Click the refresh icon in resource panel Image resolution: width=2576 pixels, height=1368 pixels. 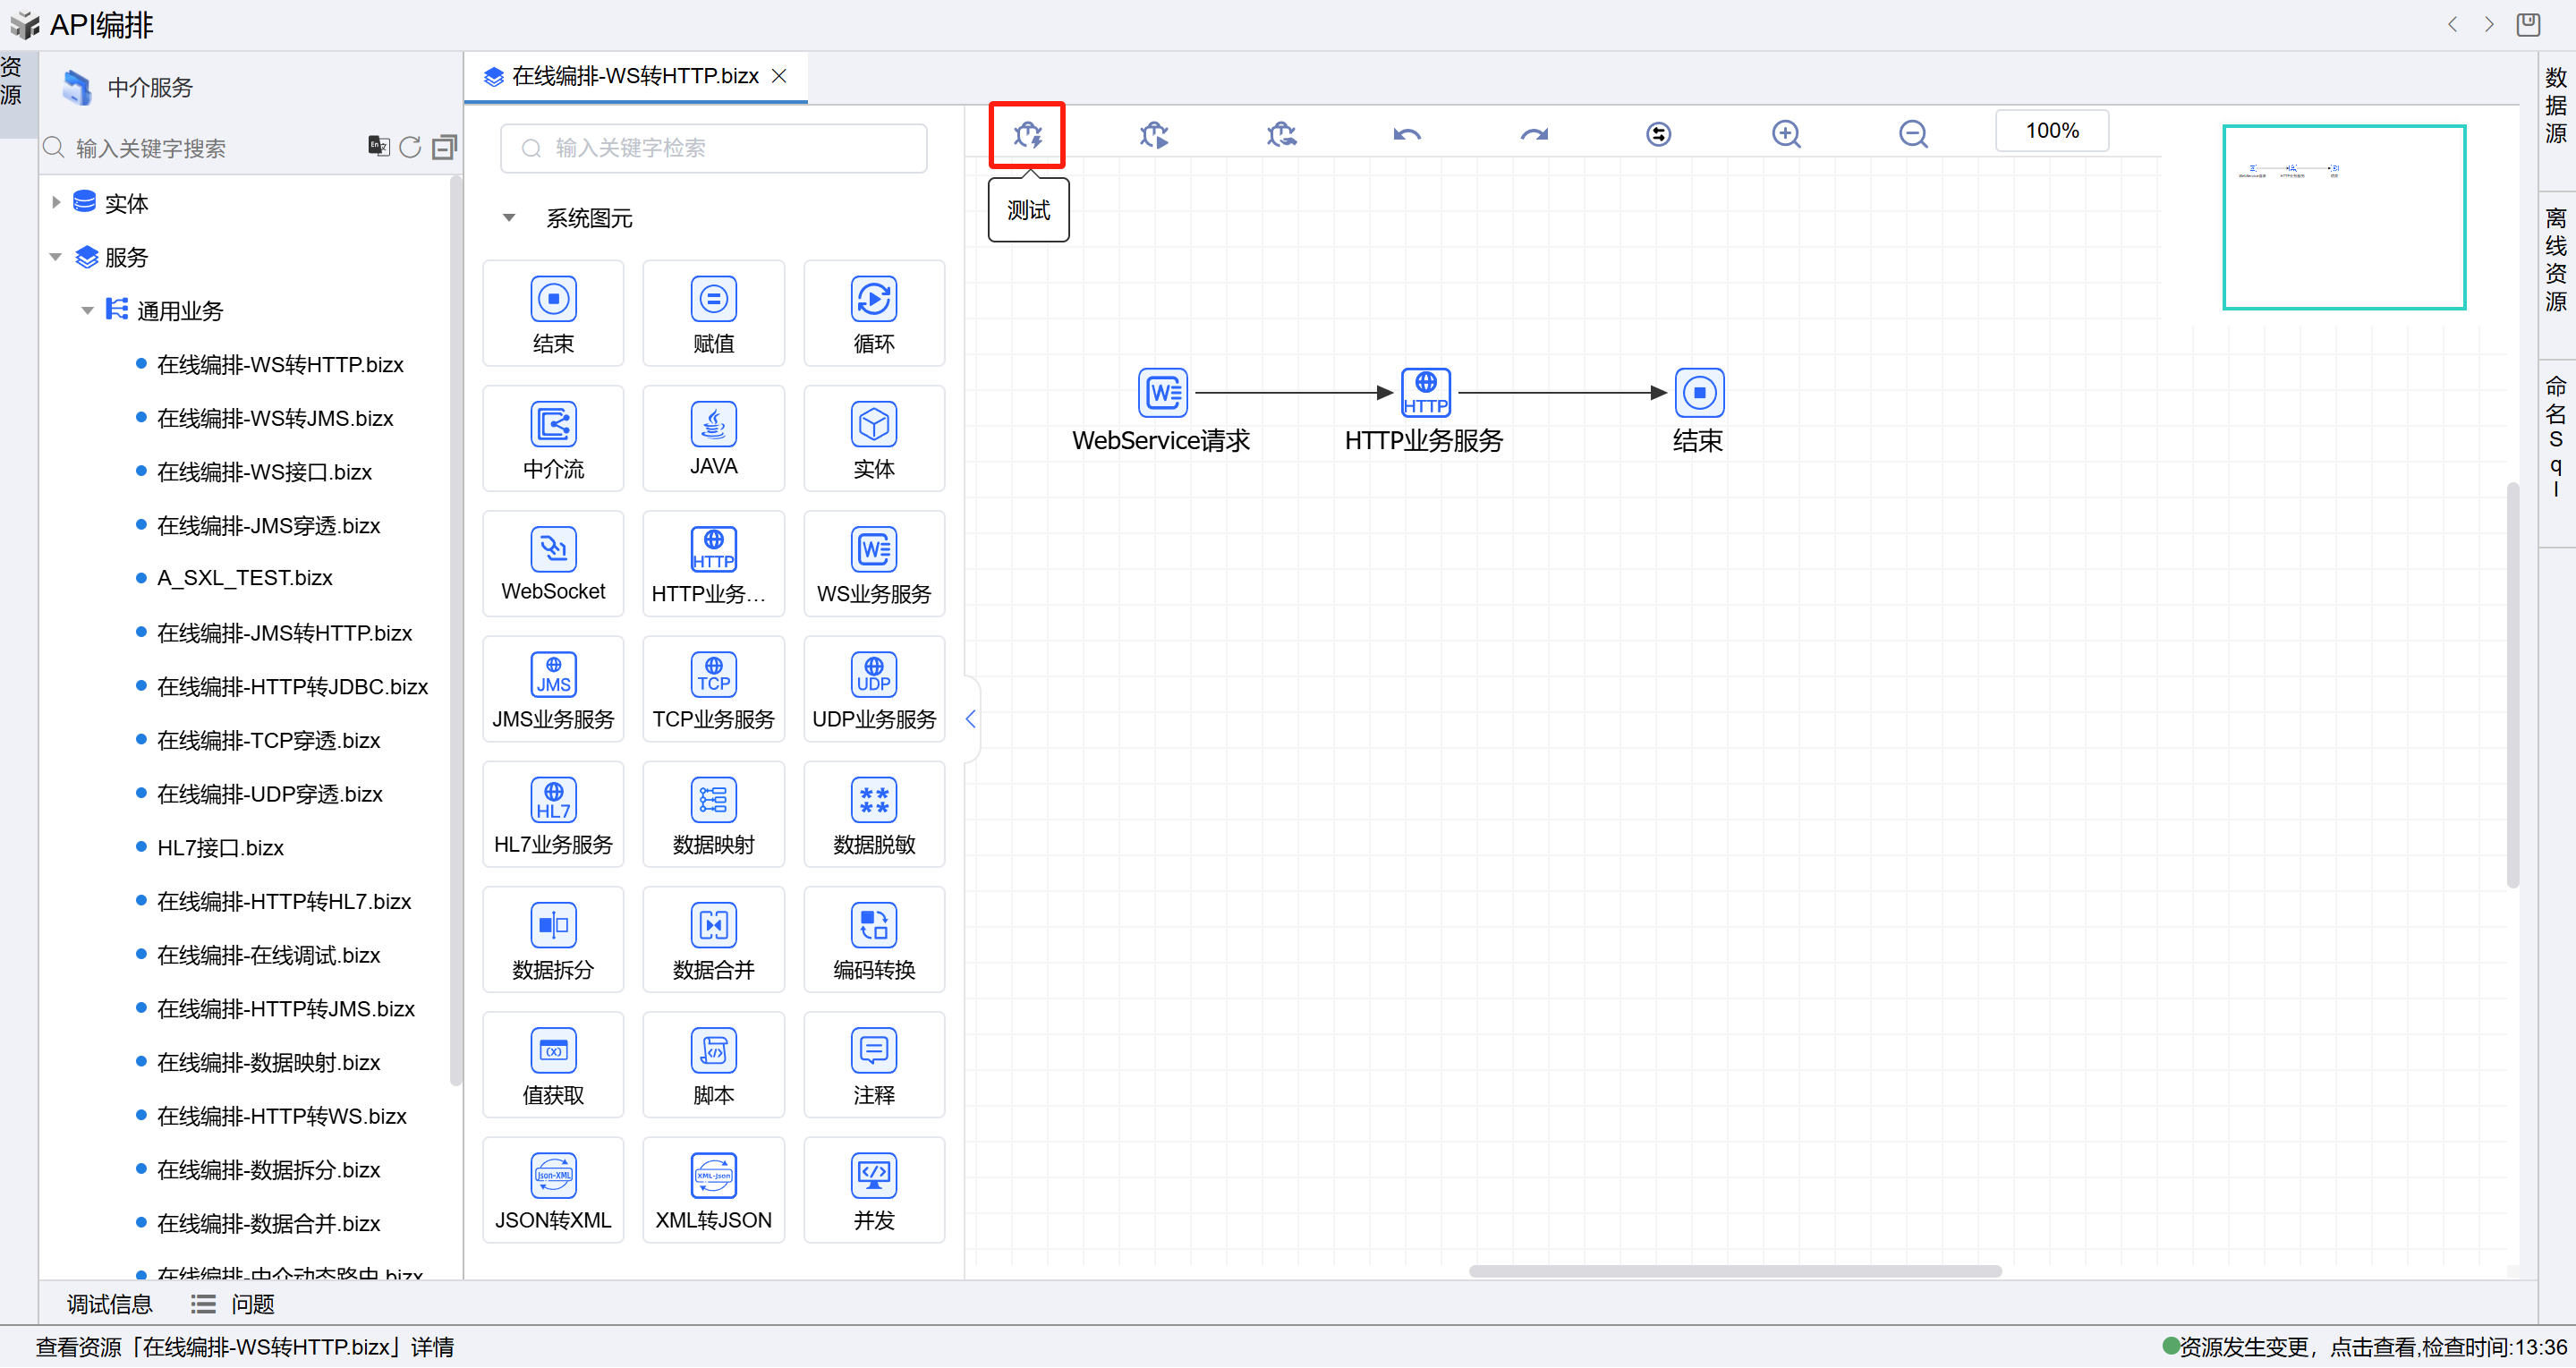click(410, 148)
